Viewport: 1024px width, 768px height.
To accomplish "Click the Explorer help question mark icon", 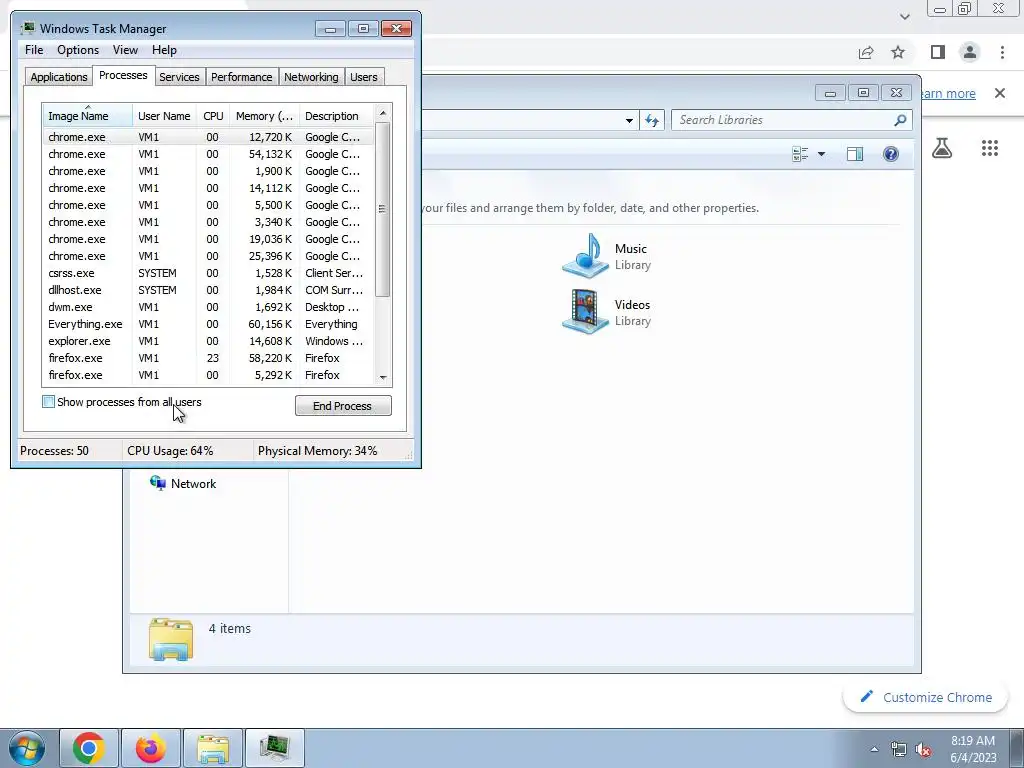I will 891,154.
